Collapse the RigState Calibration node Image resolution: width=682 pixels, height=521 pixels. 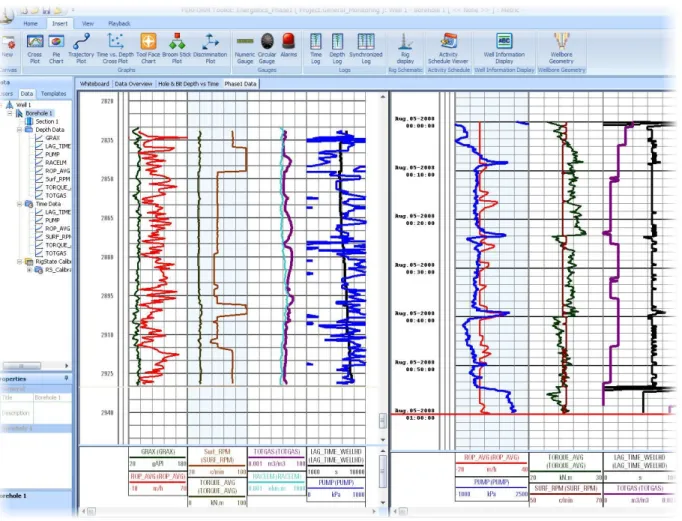click(x=19, y=261)
